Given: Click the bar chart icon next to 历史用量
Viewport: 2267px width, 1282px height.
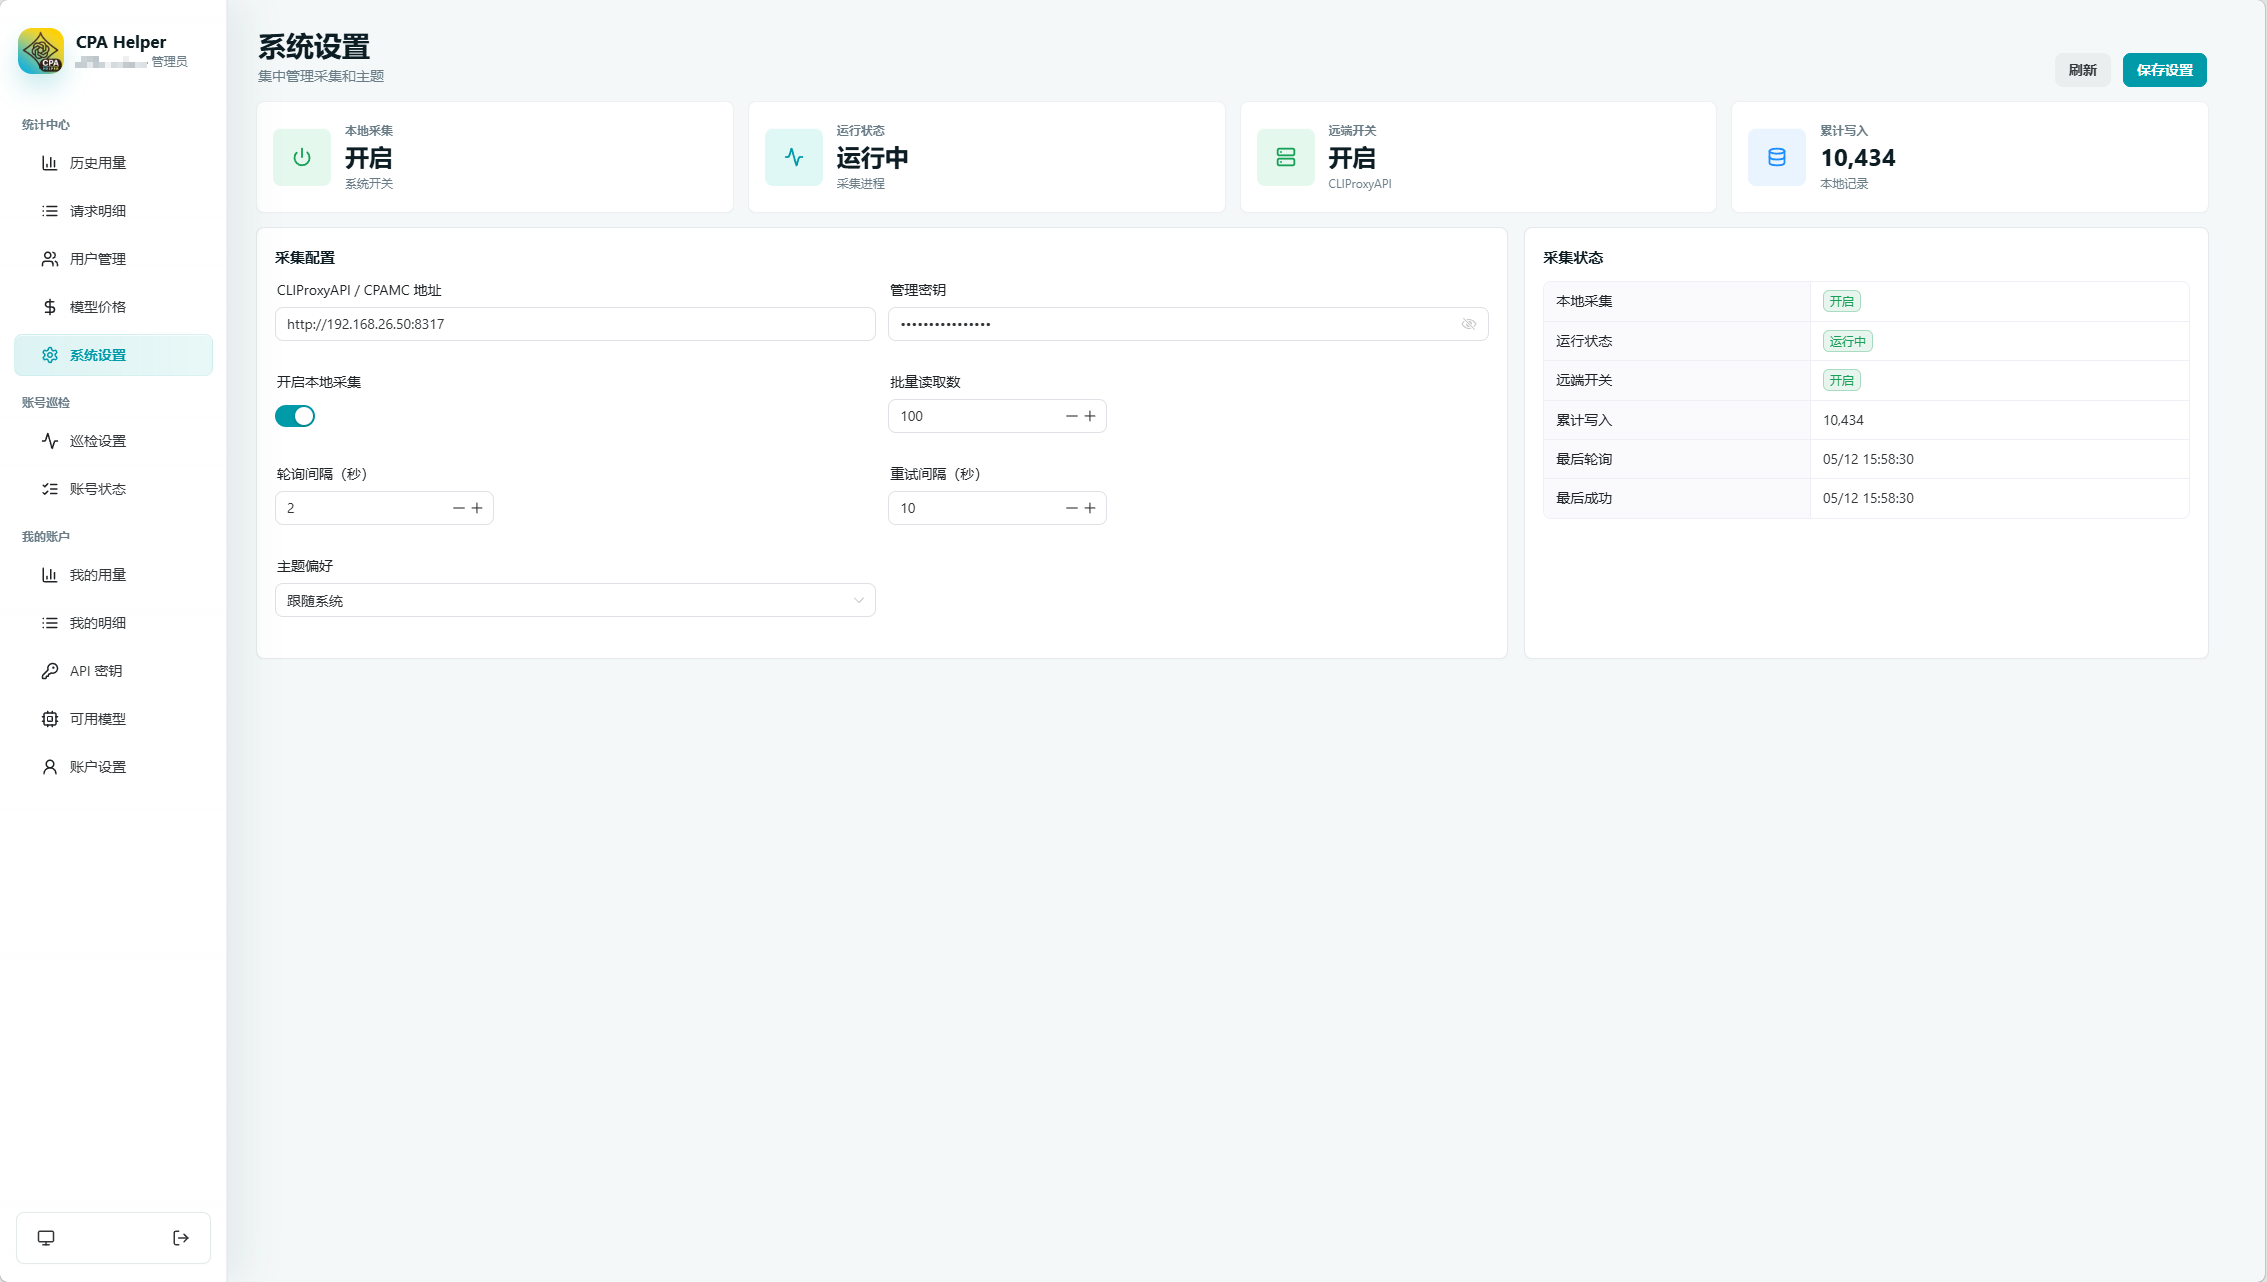Looking at the screenshot, I should 49,163.
